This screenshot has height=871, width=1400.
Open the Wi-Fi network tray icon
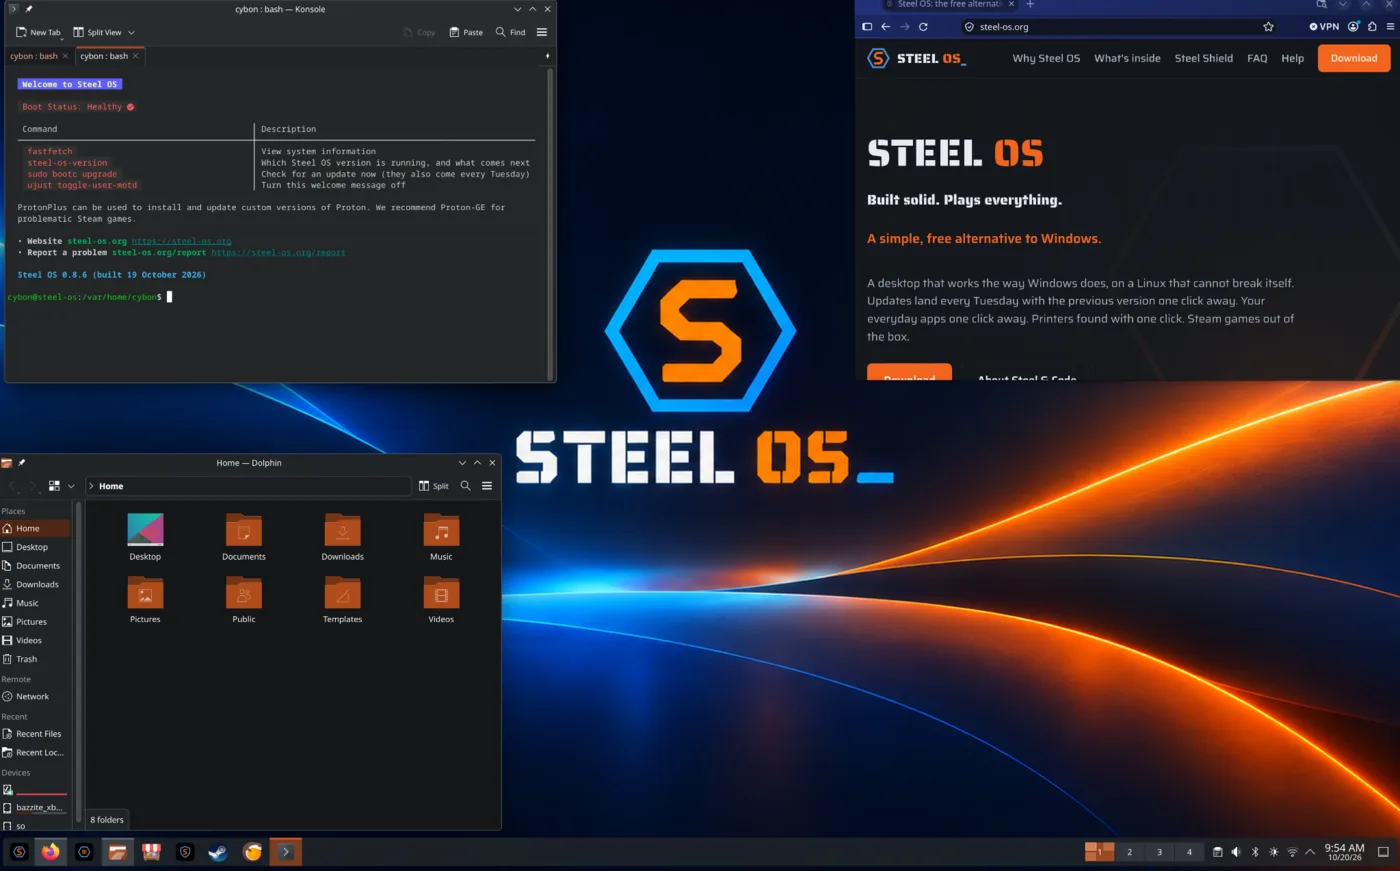(1292, 852)
